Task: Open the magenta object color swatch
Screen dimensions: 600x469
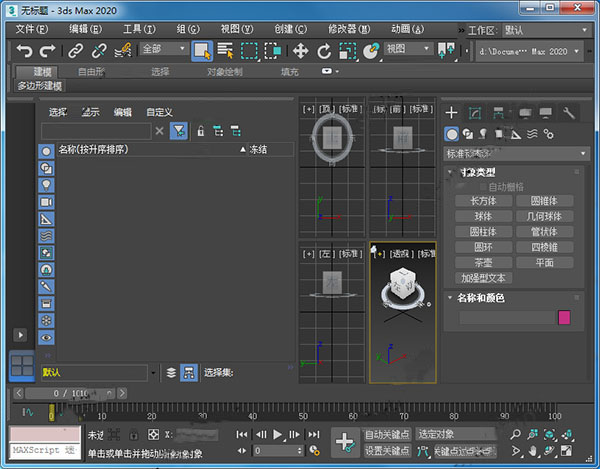Action: coord(564,318)
